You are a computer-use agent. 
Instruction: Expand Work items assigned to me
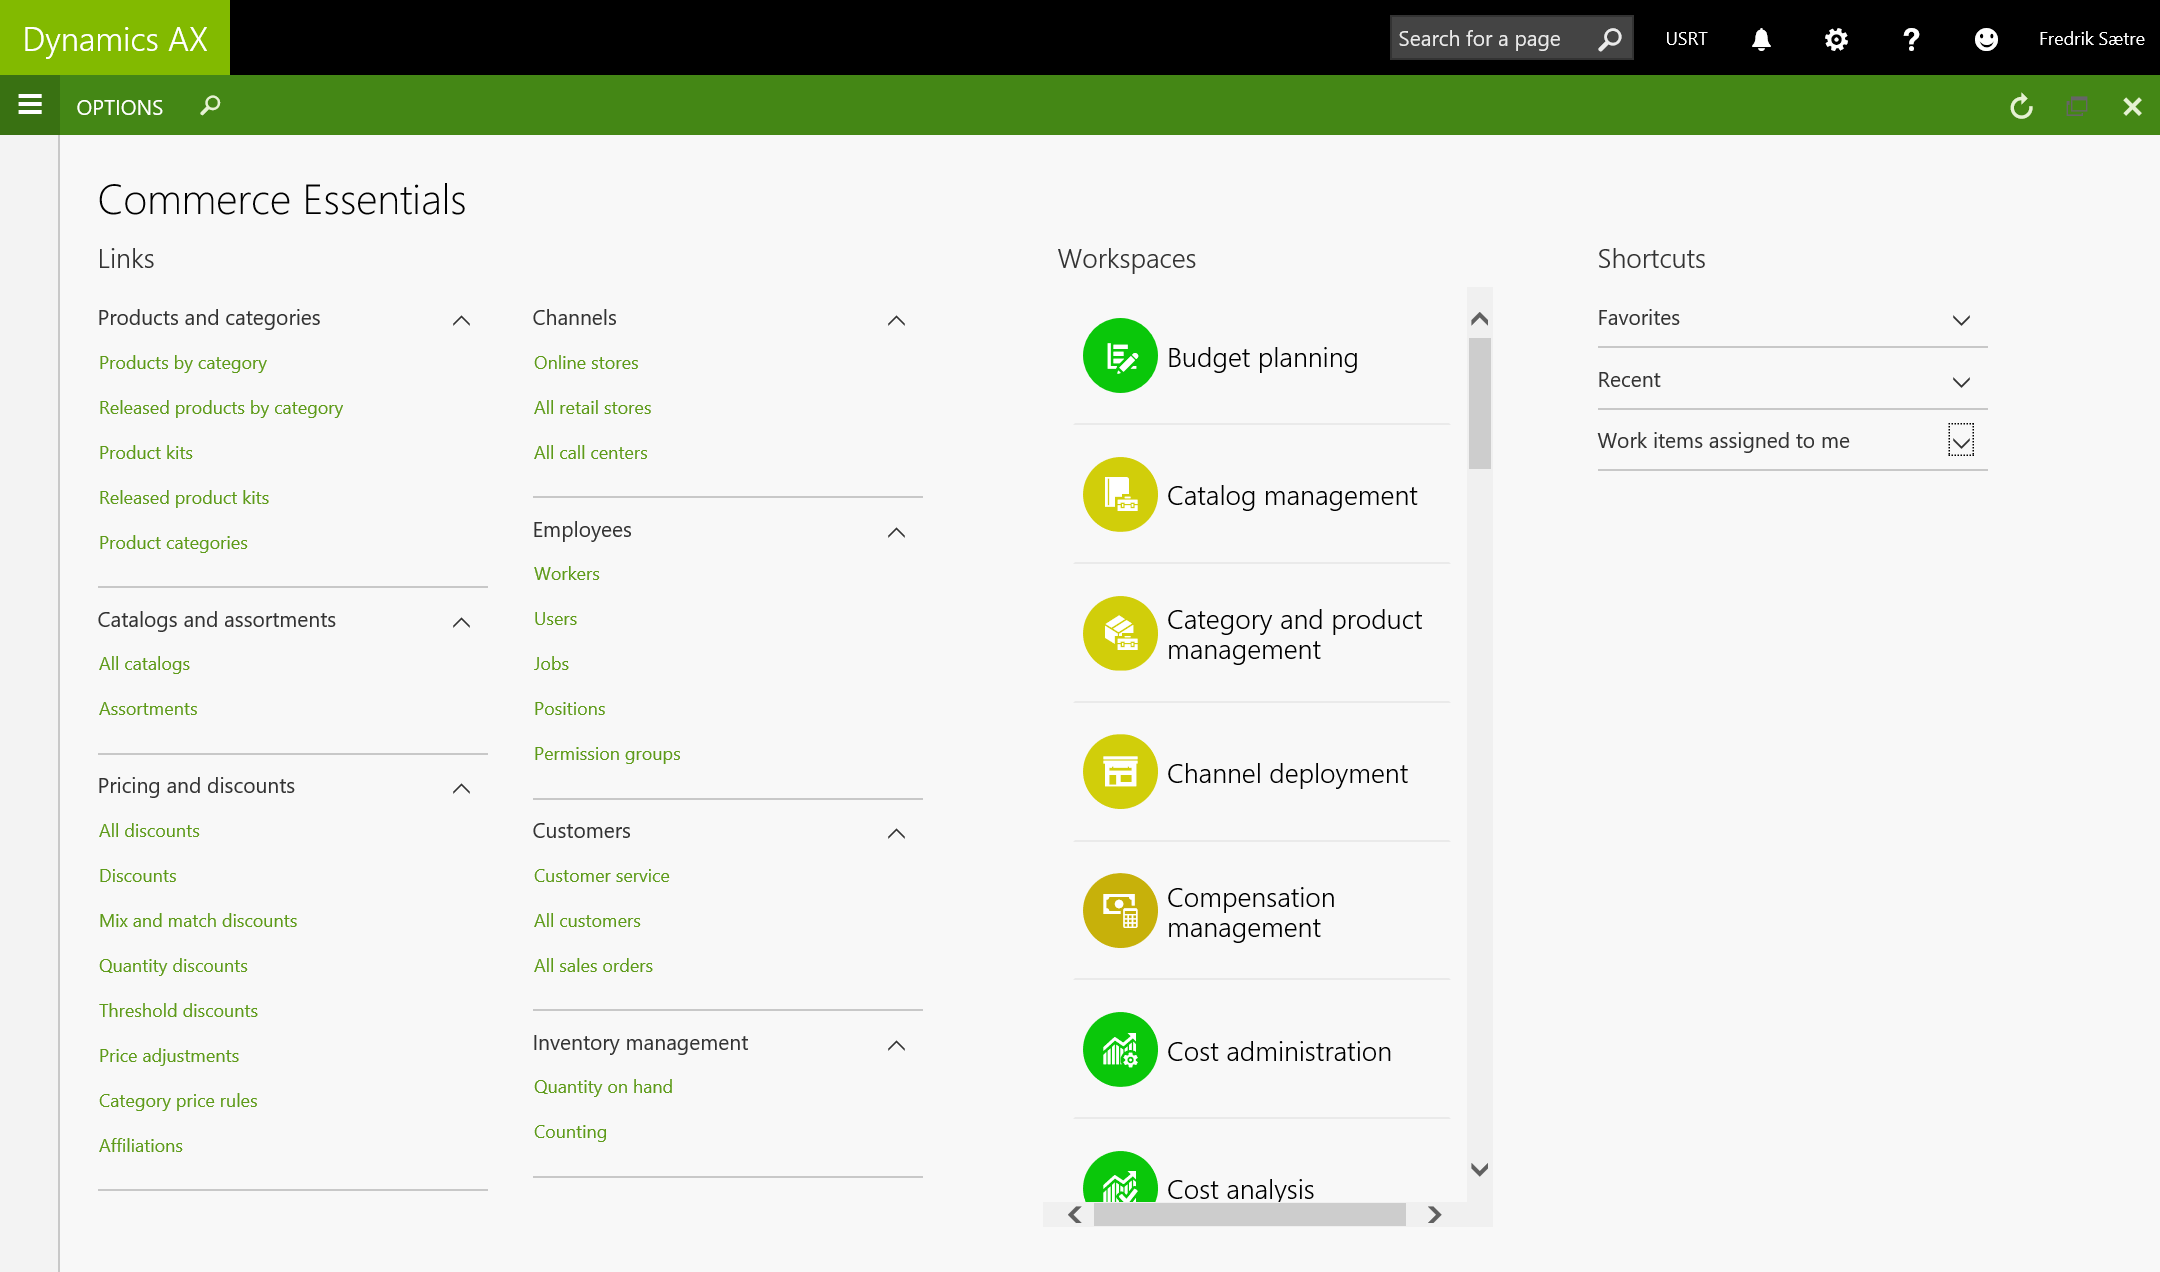click(x=1961, y=441)
